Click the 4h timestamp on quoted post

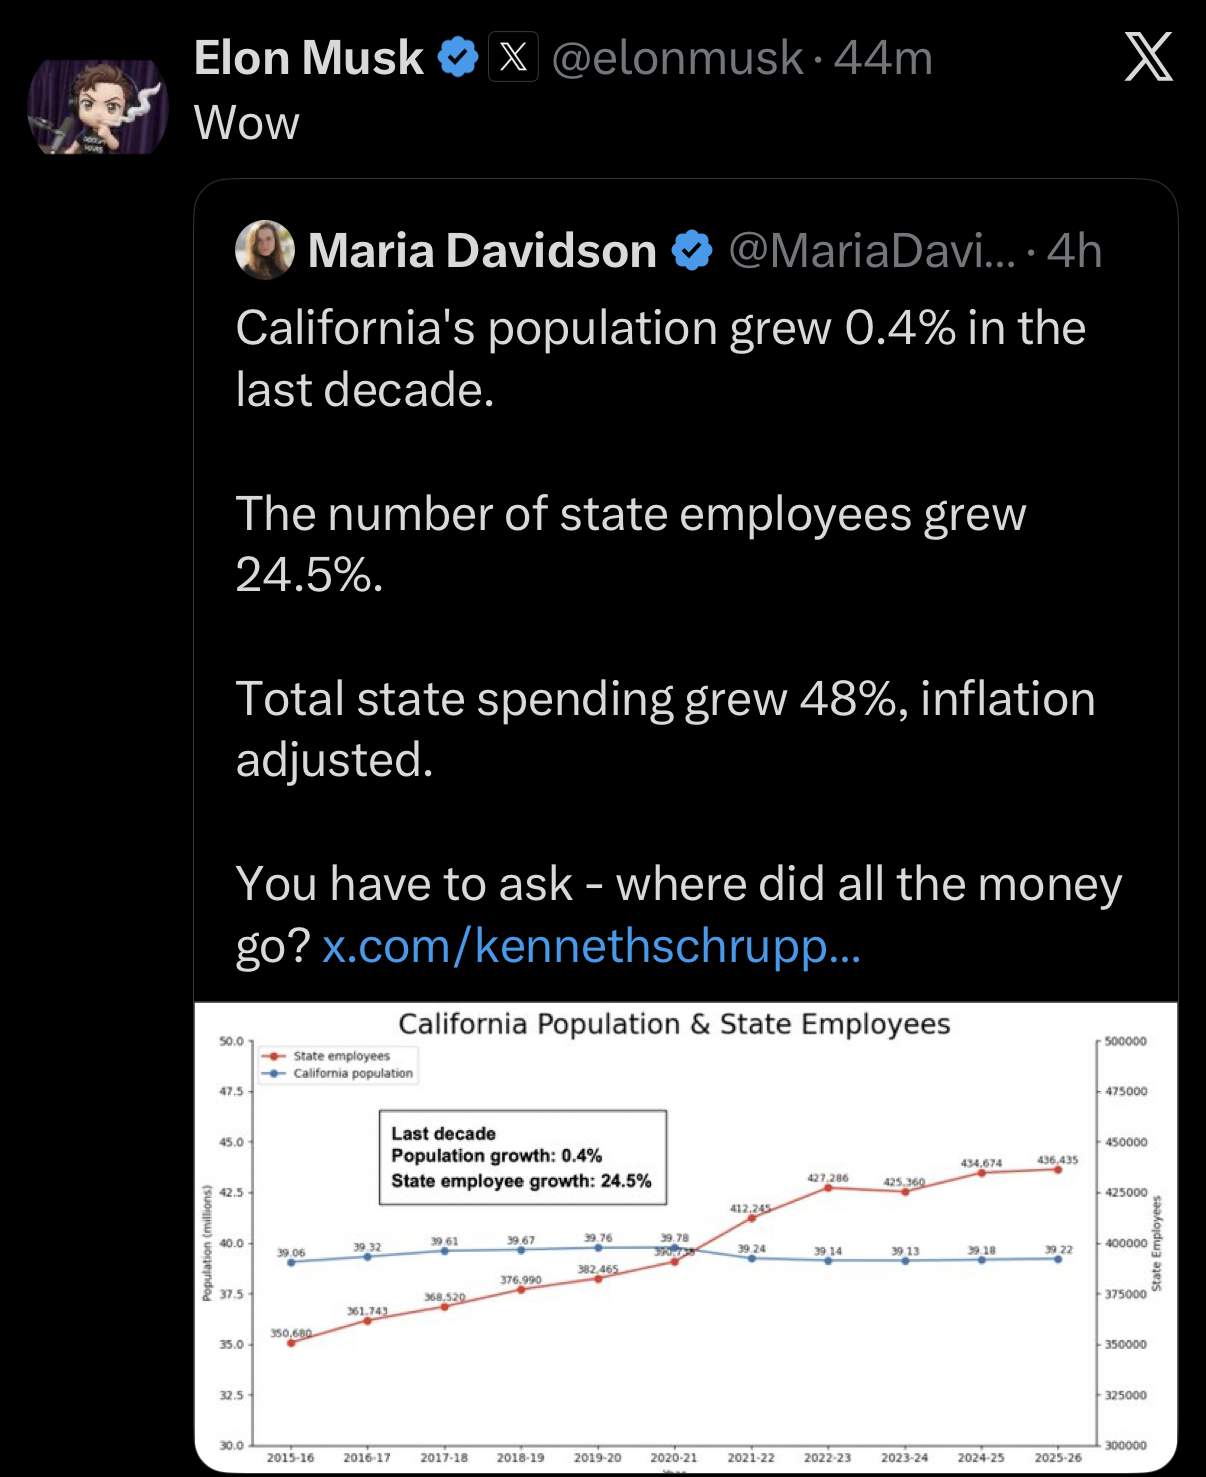(x=1074, y=250)
